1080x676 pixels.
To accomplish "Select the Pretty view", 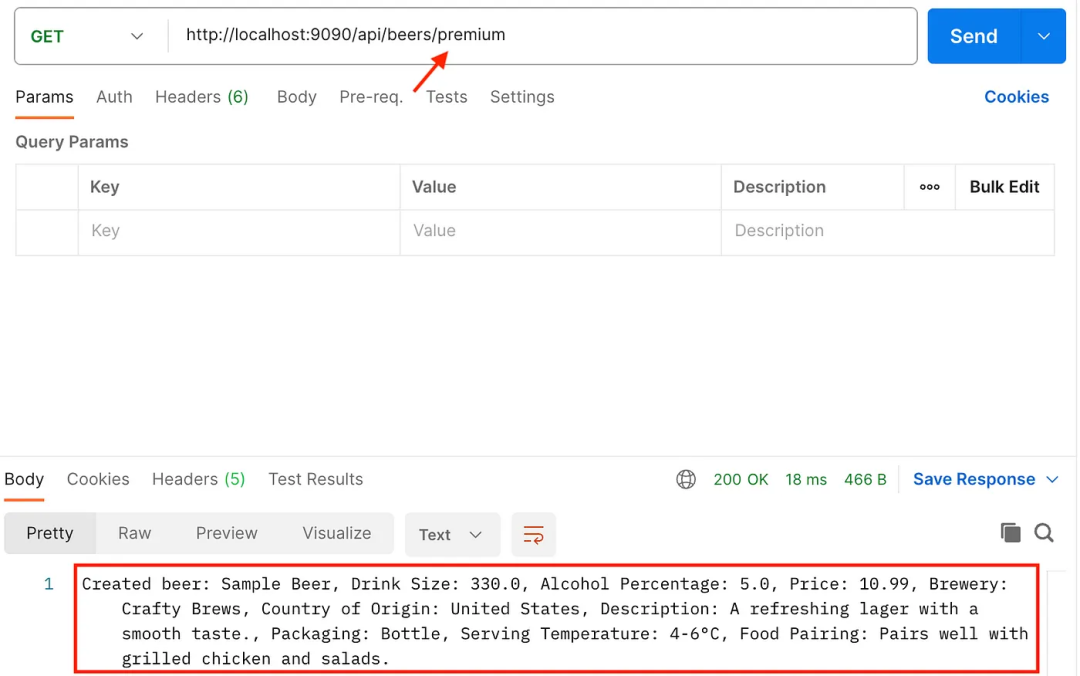I will [x=50, y=533].
